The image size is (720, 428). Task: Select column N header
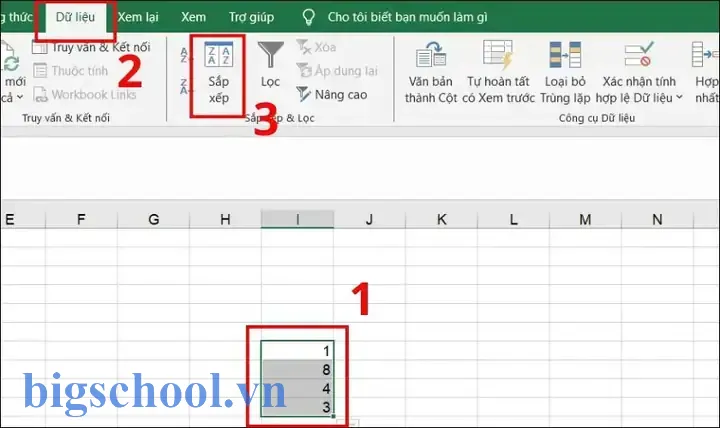pos(657,220)
